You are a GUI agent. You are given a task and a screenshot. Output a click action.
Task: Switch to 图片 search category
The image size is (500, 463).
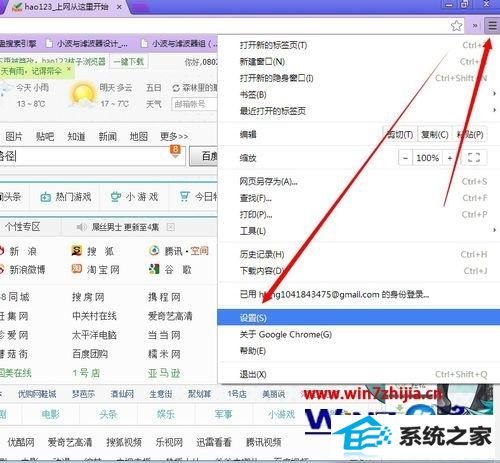click(x=14, y=136)
